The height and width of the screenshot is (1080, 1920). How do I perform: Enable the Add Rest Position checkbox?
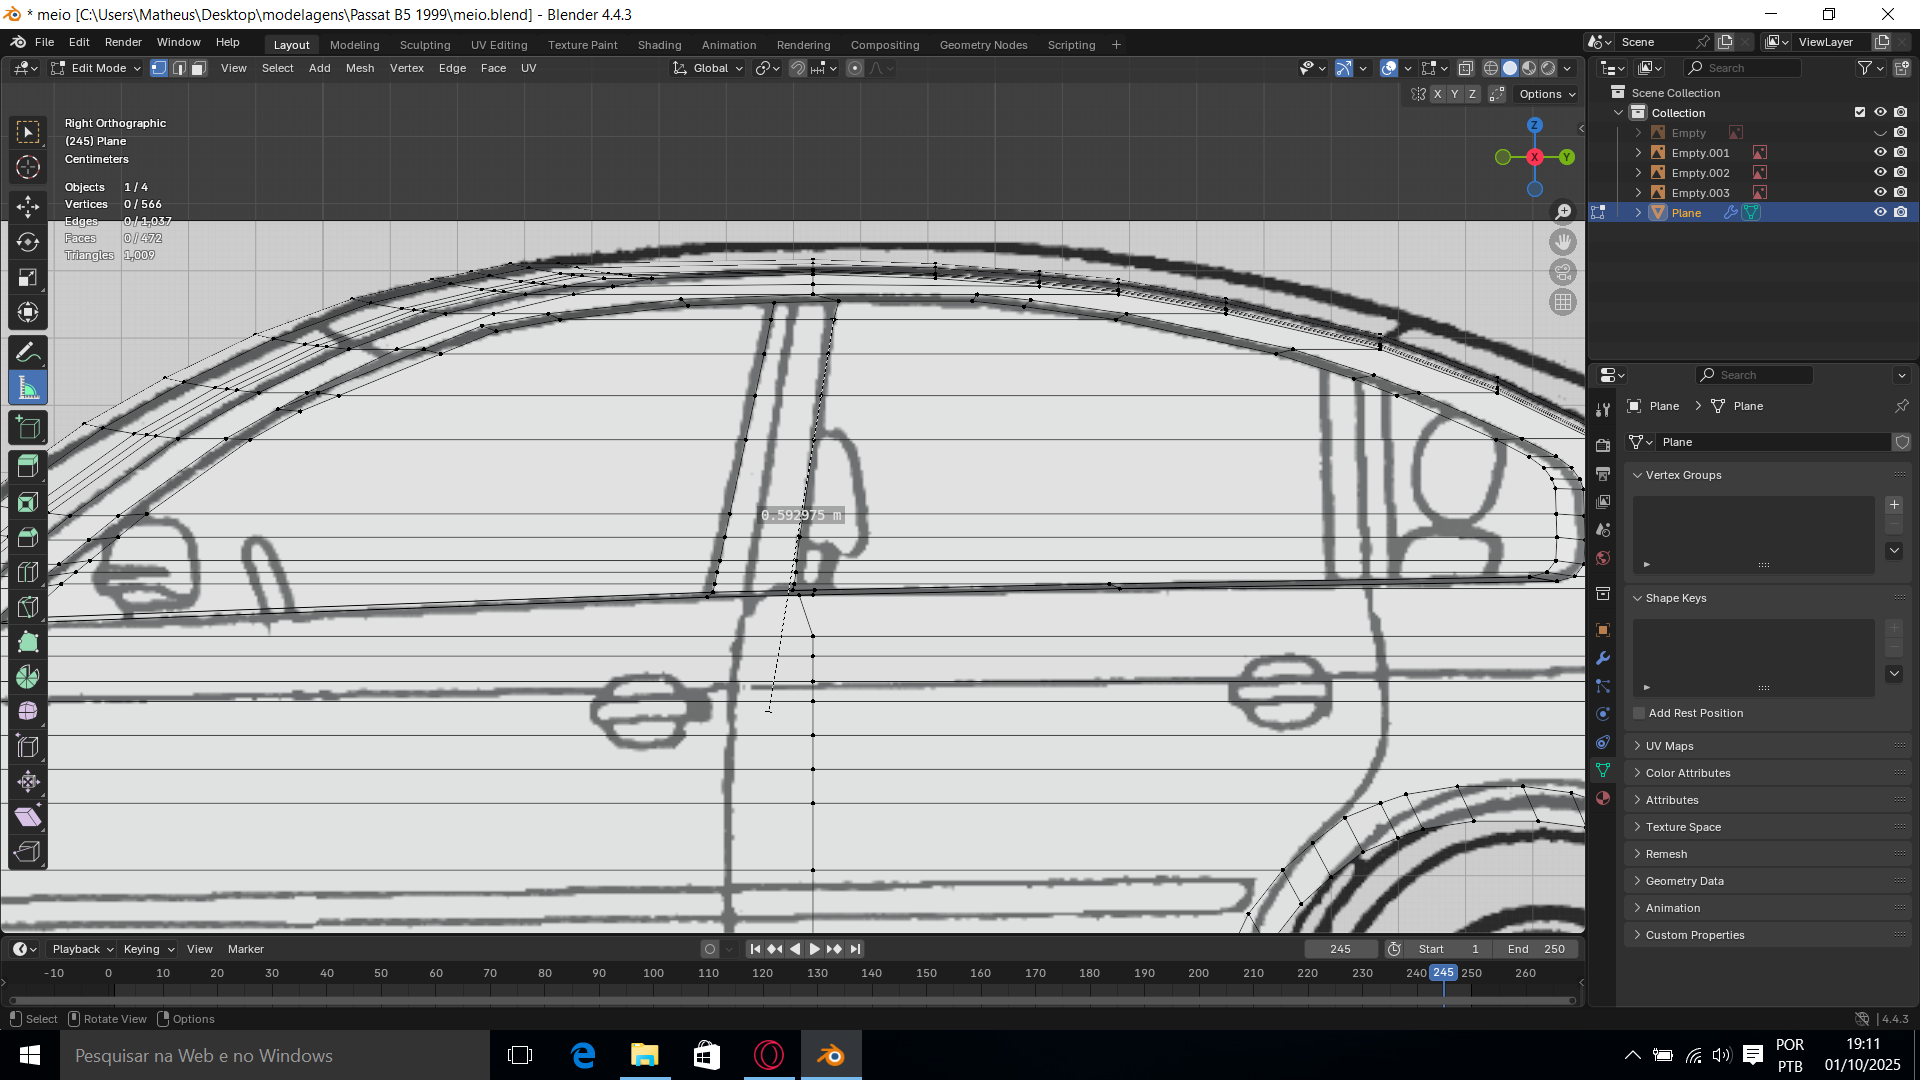1639,713
